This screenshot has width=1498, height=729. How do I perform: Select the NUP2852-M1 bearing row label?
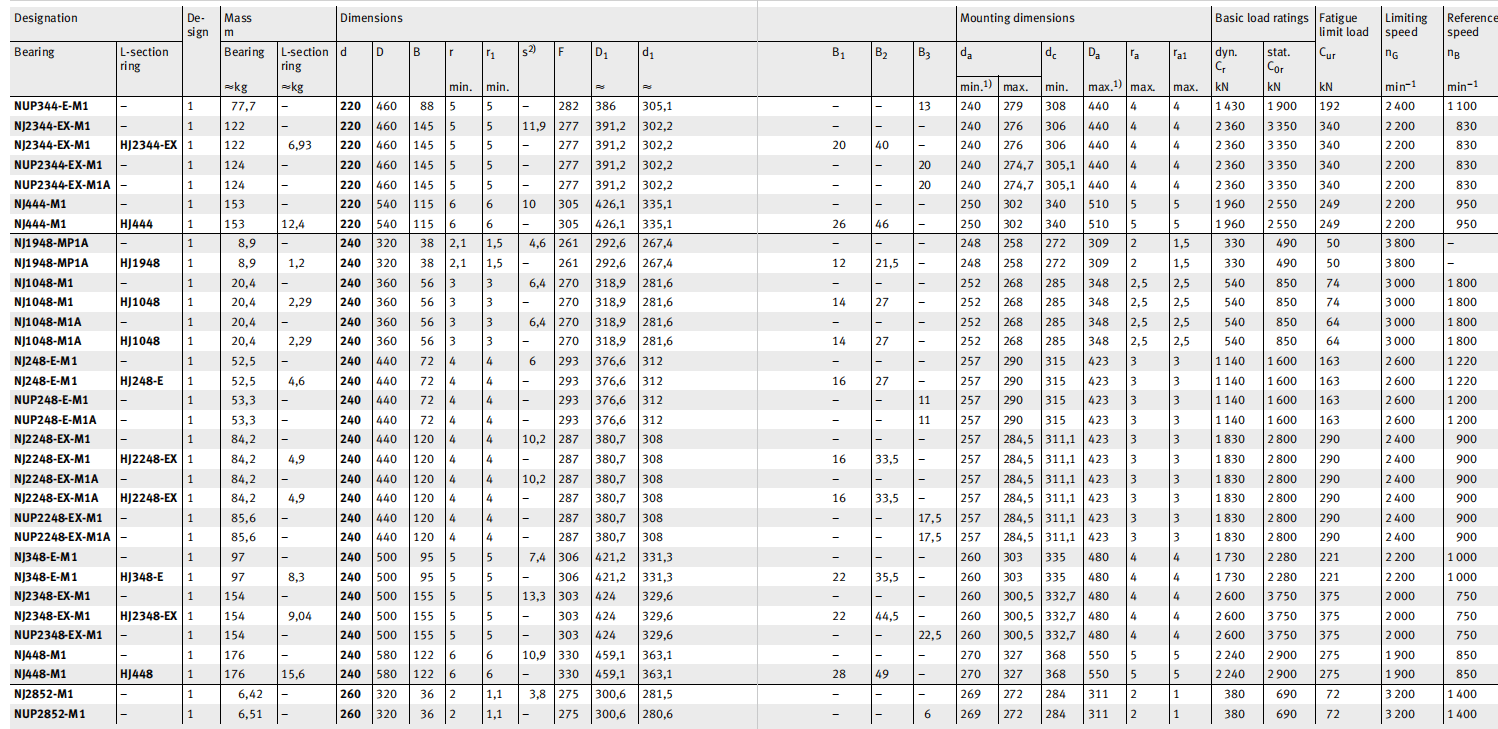tap(49, 714)
